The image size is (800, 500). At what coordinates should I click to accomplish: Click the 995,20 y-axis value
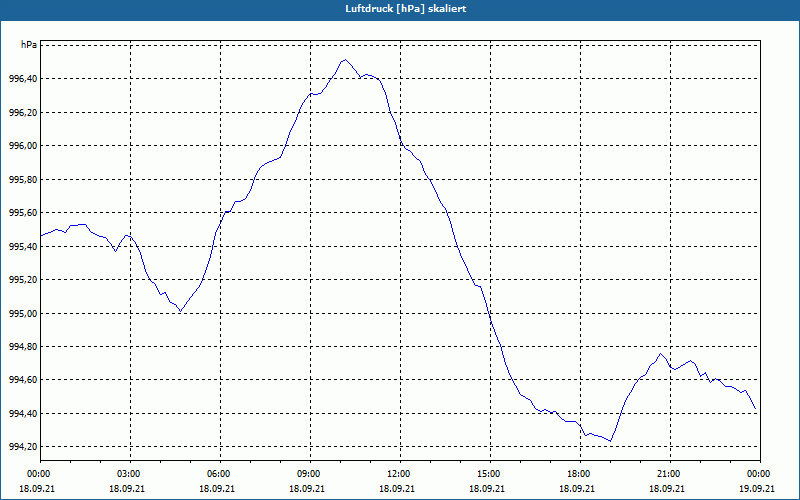point(23,280)
